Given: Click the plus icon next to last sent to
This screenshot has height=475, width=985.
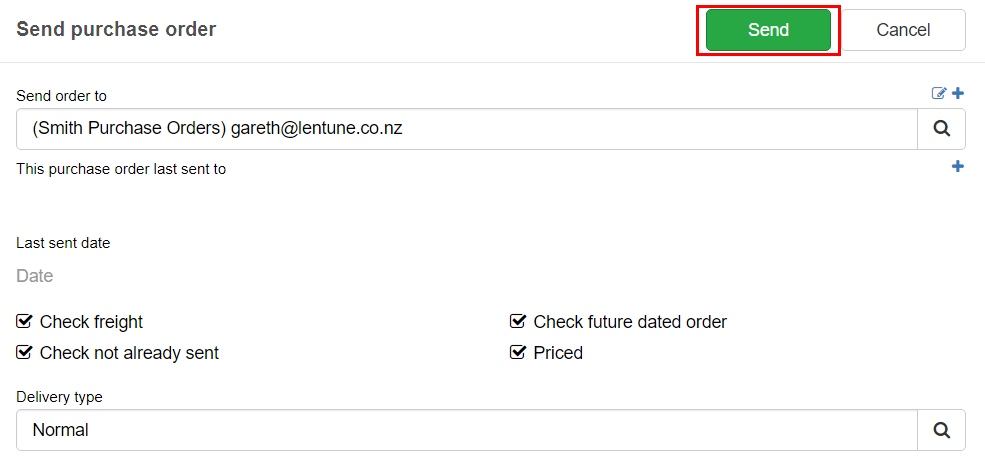Looking at the screenshot, I should [958, 167].
